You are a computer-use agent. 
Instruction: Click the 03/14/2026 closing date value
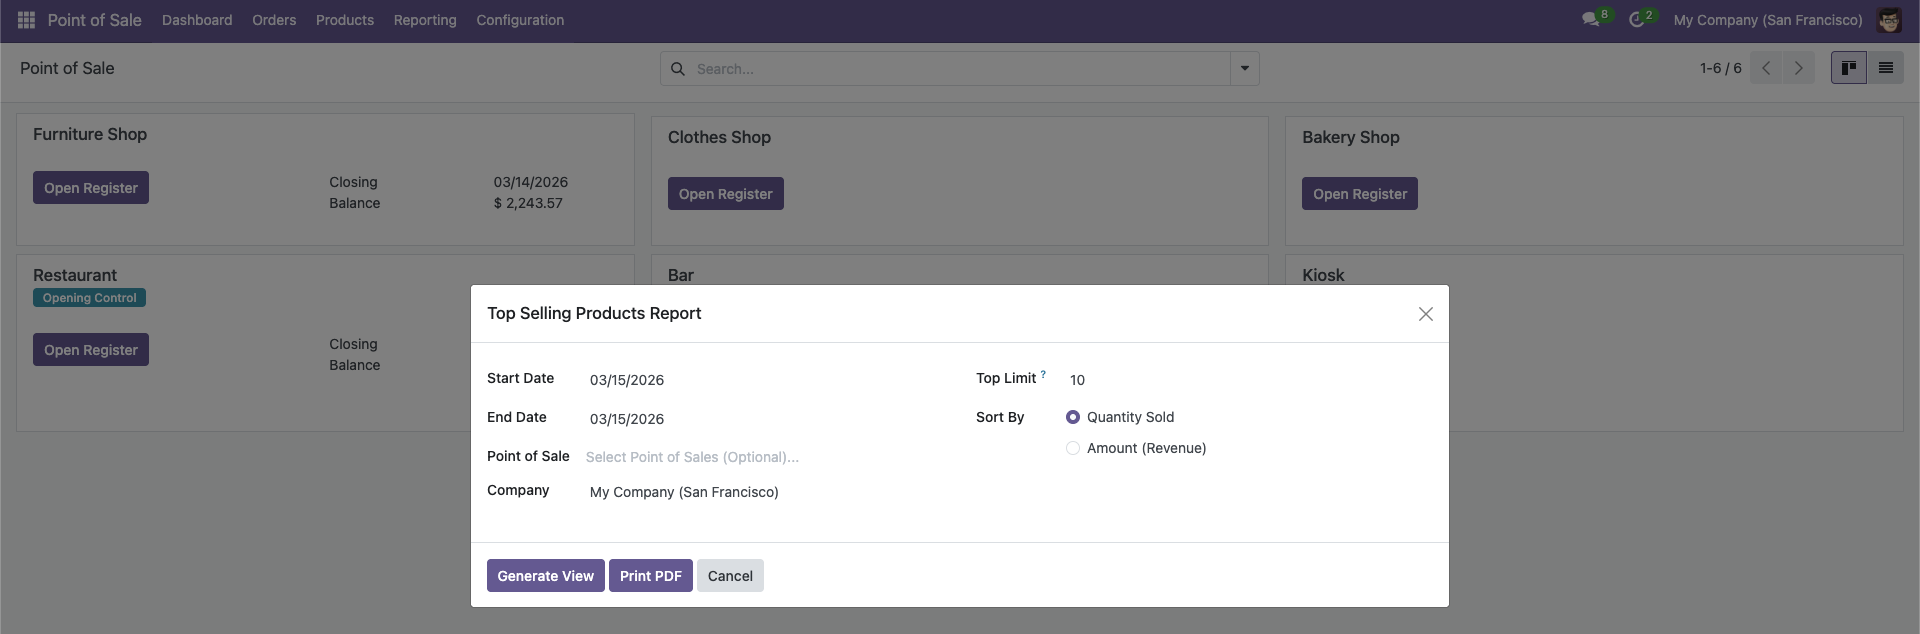(x=531, y=182)
